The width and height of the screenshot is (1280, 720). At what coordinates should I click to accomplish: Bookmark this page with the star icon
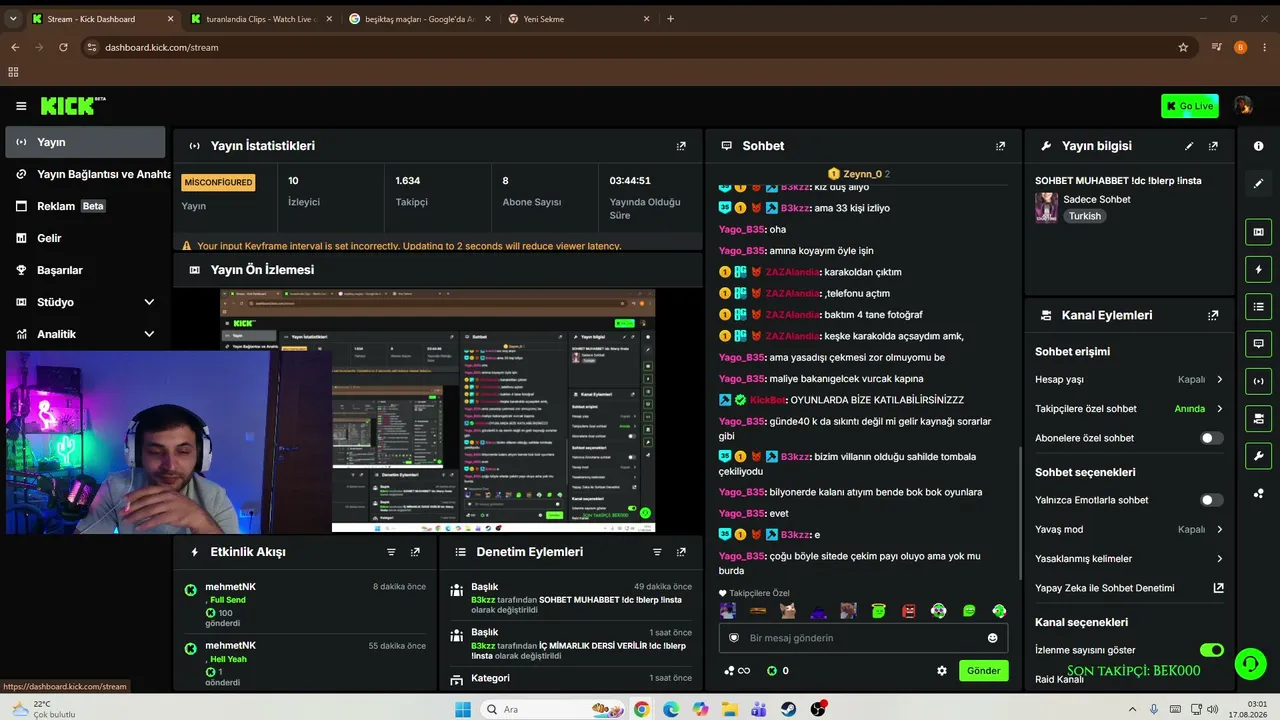(1183, 47)
